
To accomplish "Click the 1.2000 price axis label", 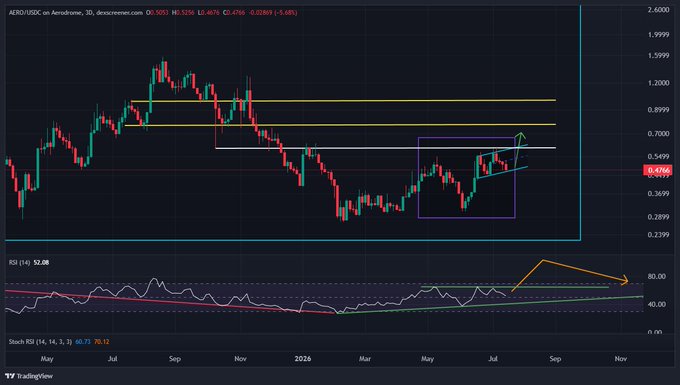I will pyautogui.click(x=658, y=83).
